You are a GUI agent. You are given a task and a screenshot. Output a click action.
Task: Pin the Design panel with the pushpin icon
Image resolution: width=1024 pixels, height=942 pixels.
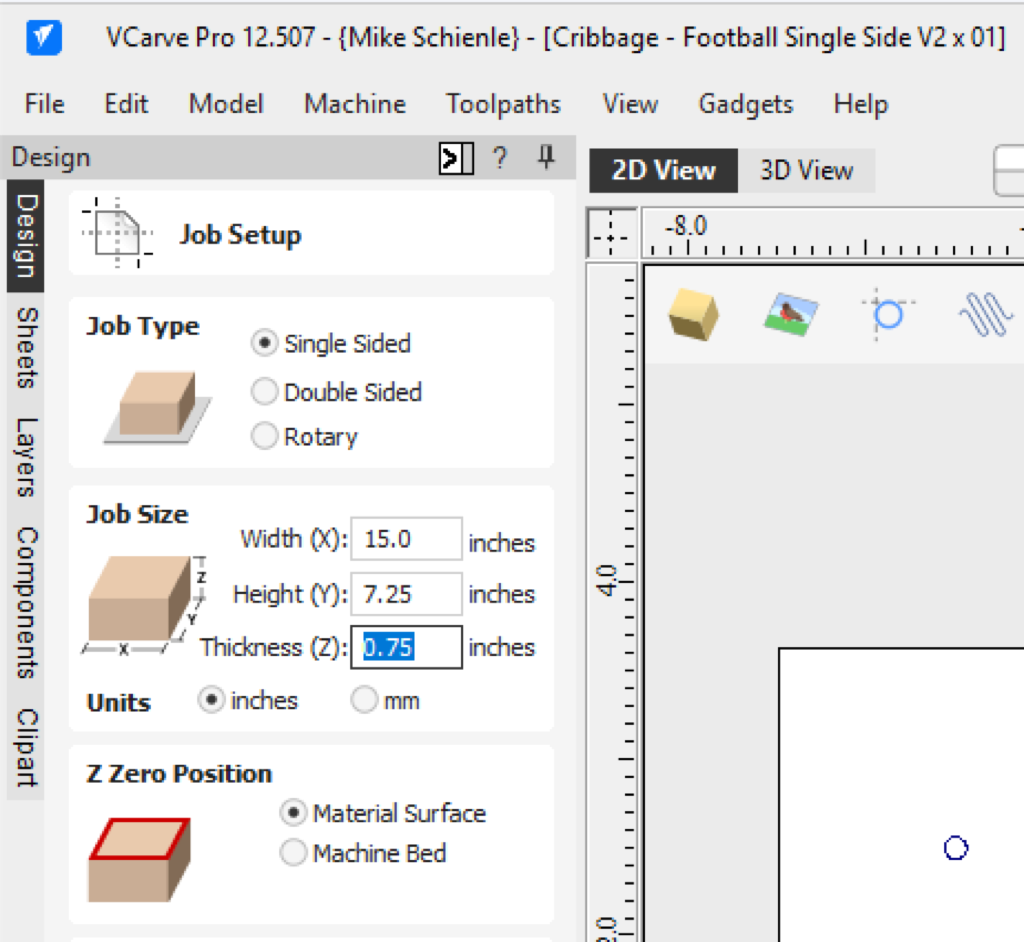point(546,157)
